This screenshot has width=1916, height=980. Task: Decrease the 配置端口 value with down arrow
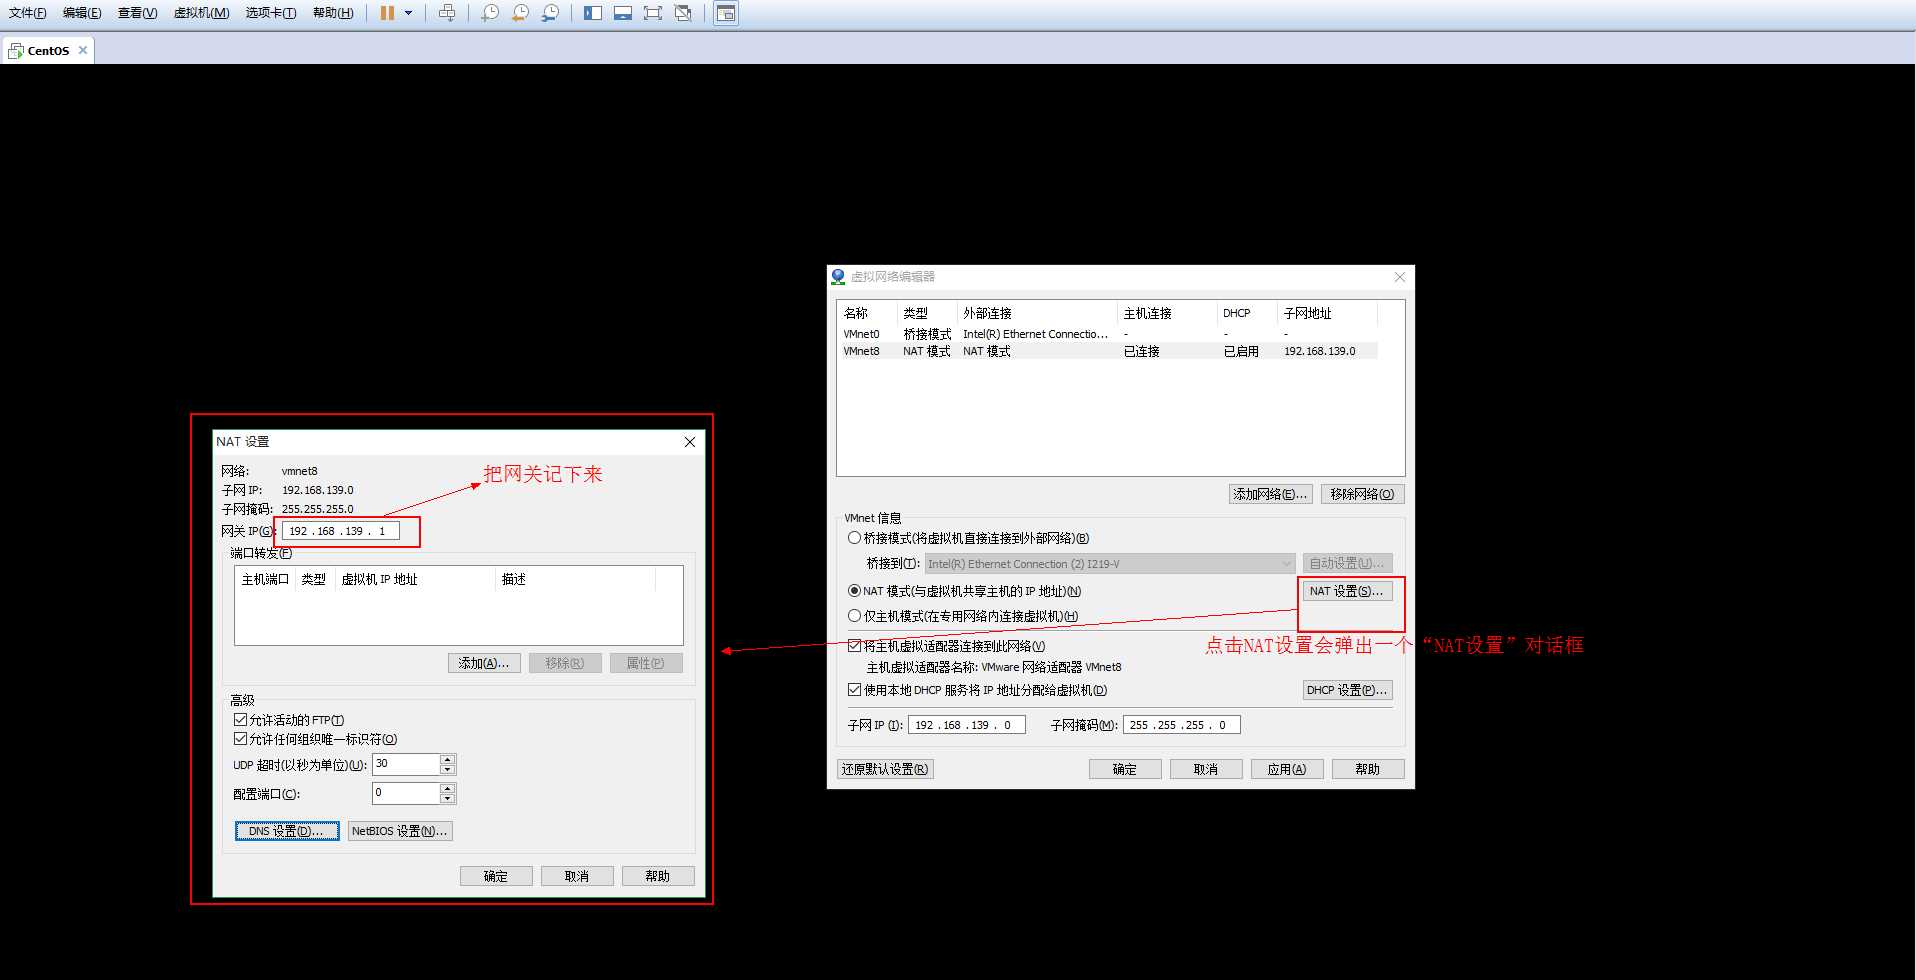coord(448,799)
